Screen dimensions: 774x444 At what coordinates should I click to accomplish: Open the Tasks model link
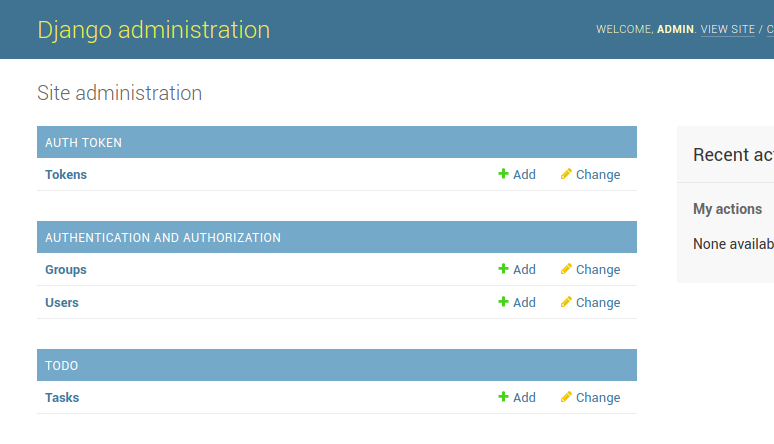click(62, 398)
